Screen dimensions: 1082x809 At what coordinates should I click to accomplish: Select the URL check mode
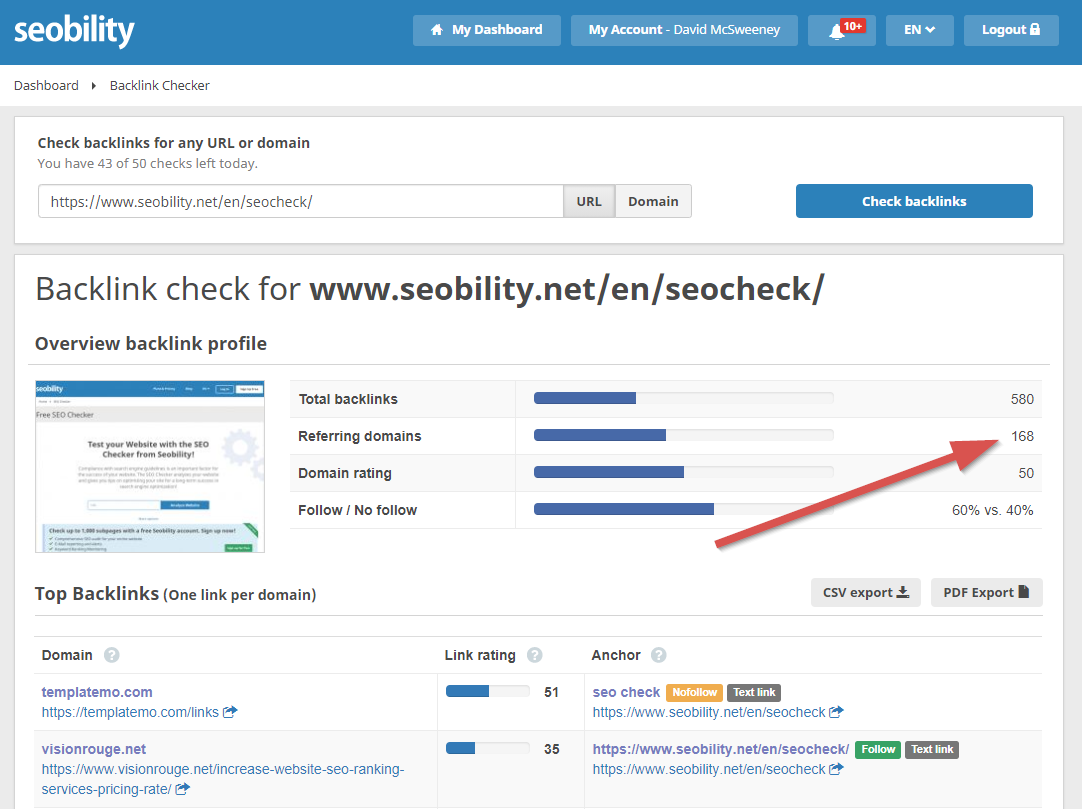coord(588,200)
